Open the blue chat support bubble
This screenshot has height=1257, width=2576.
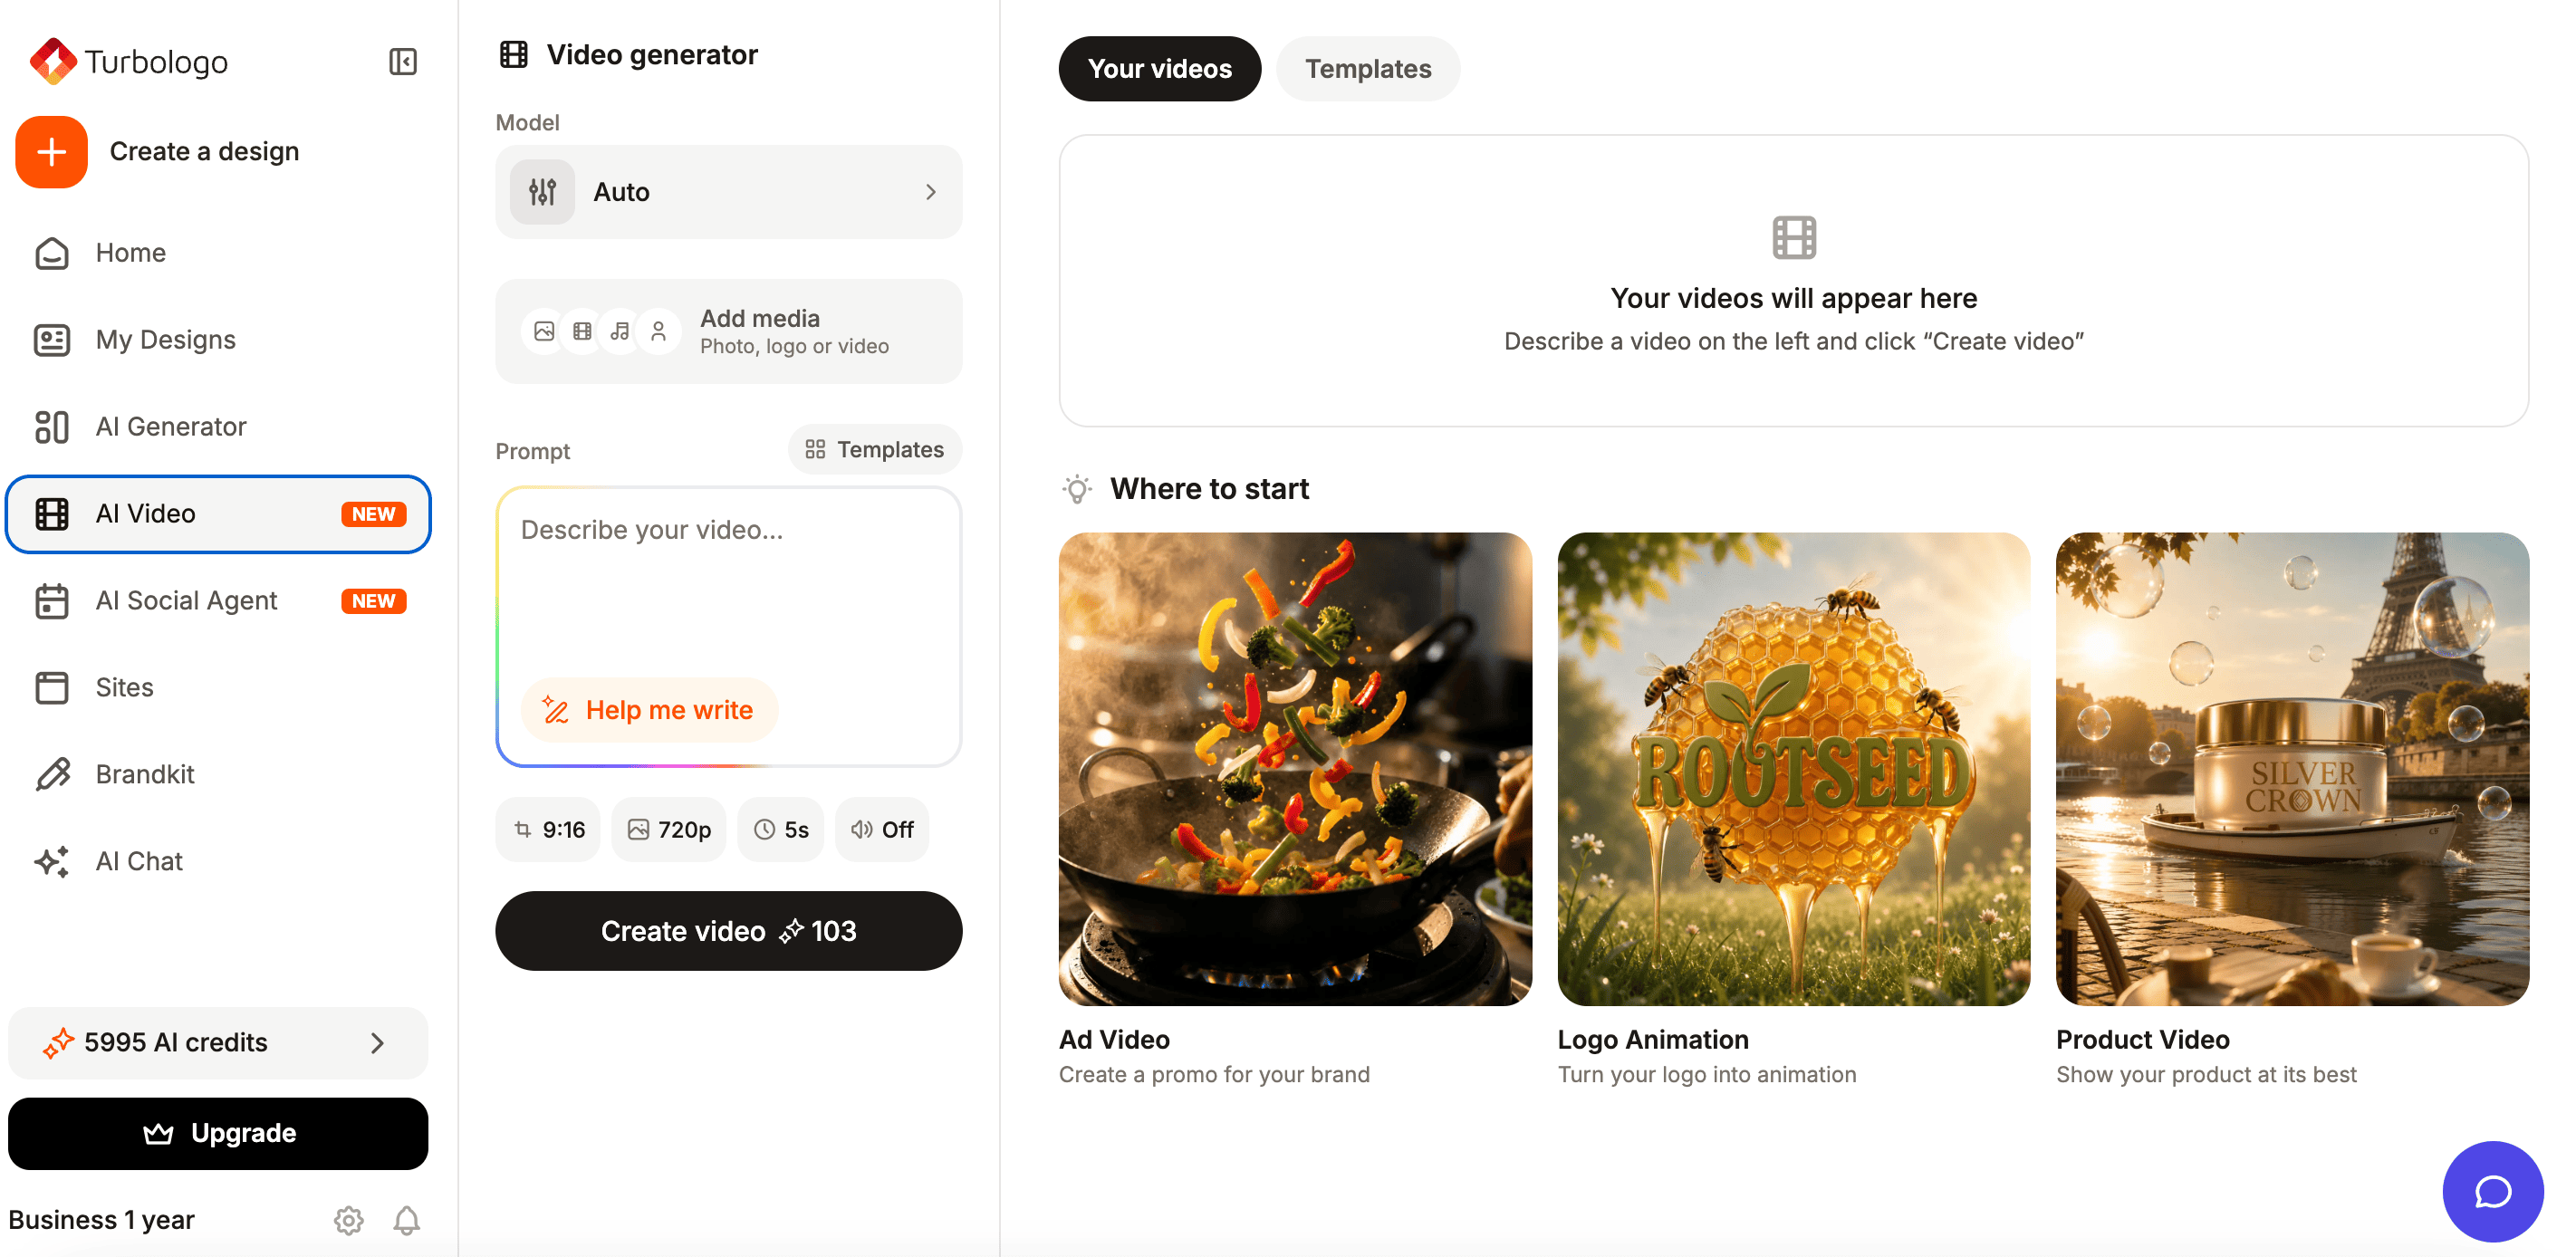coord(2492,1191)
